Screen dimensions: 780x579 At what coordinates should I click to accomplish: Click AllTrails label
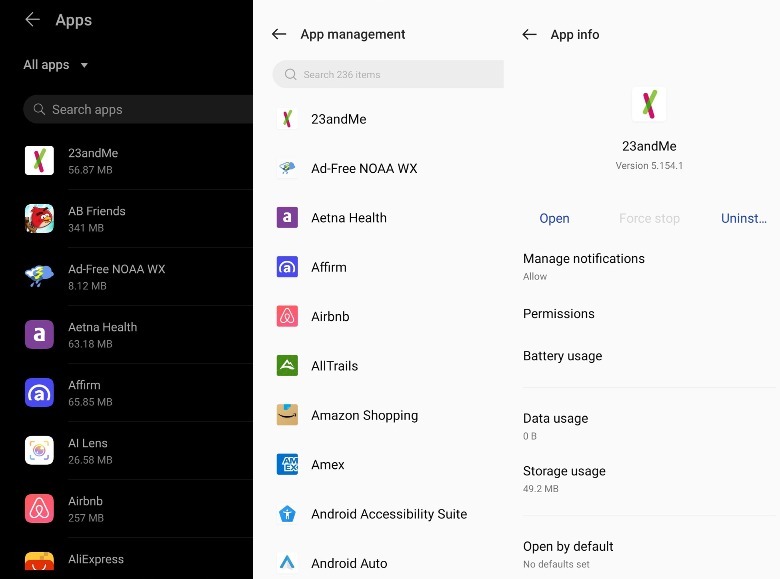tap(334, 366)
